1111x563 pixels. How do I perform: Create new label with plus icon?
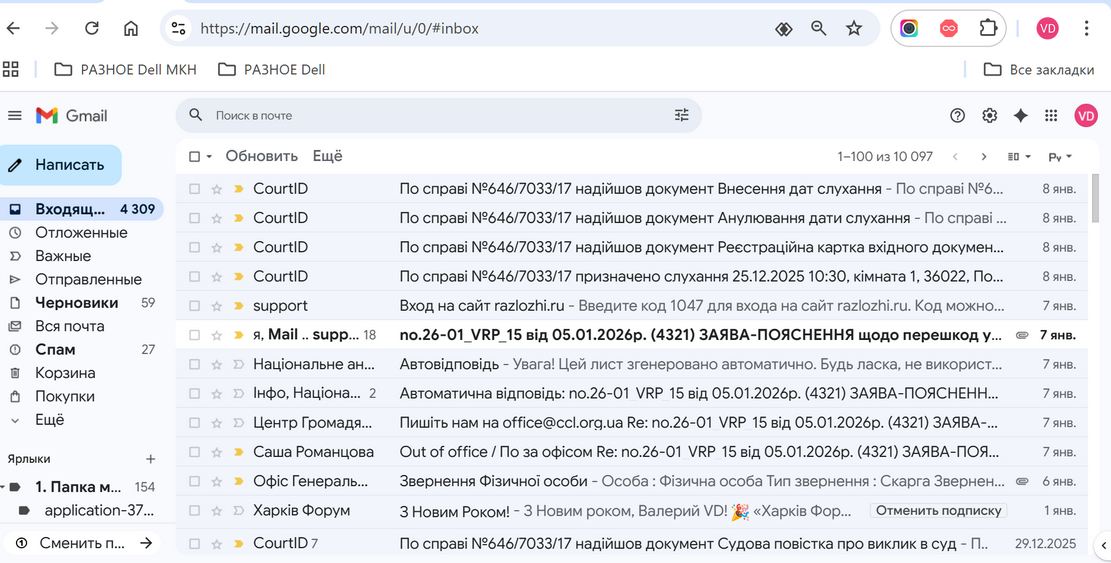tap(150, 459)
